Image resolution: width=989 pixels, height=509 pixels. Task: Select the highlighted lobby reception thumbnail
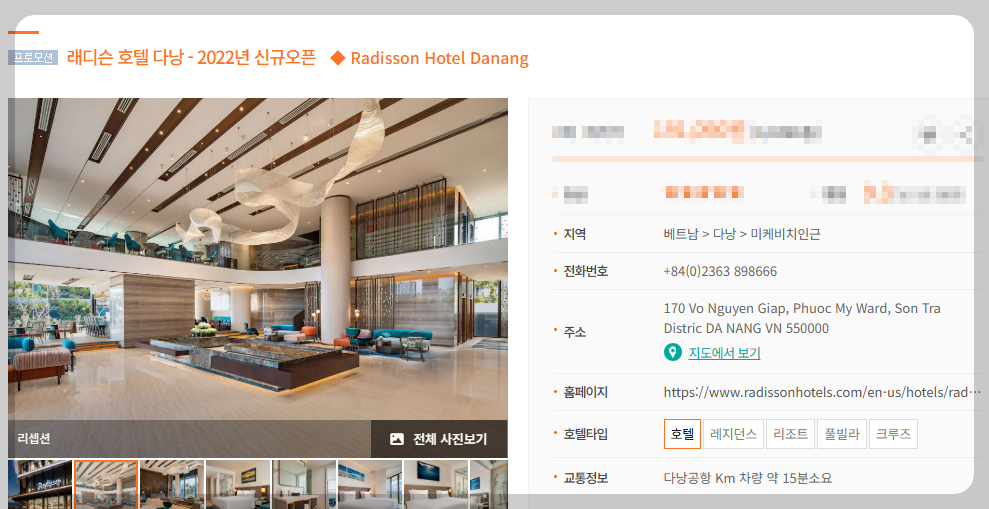click(106, 484)
